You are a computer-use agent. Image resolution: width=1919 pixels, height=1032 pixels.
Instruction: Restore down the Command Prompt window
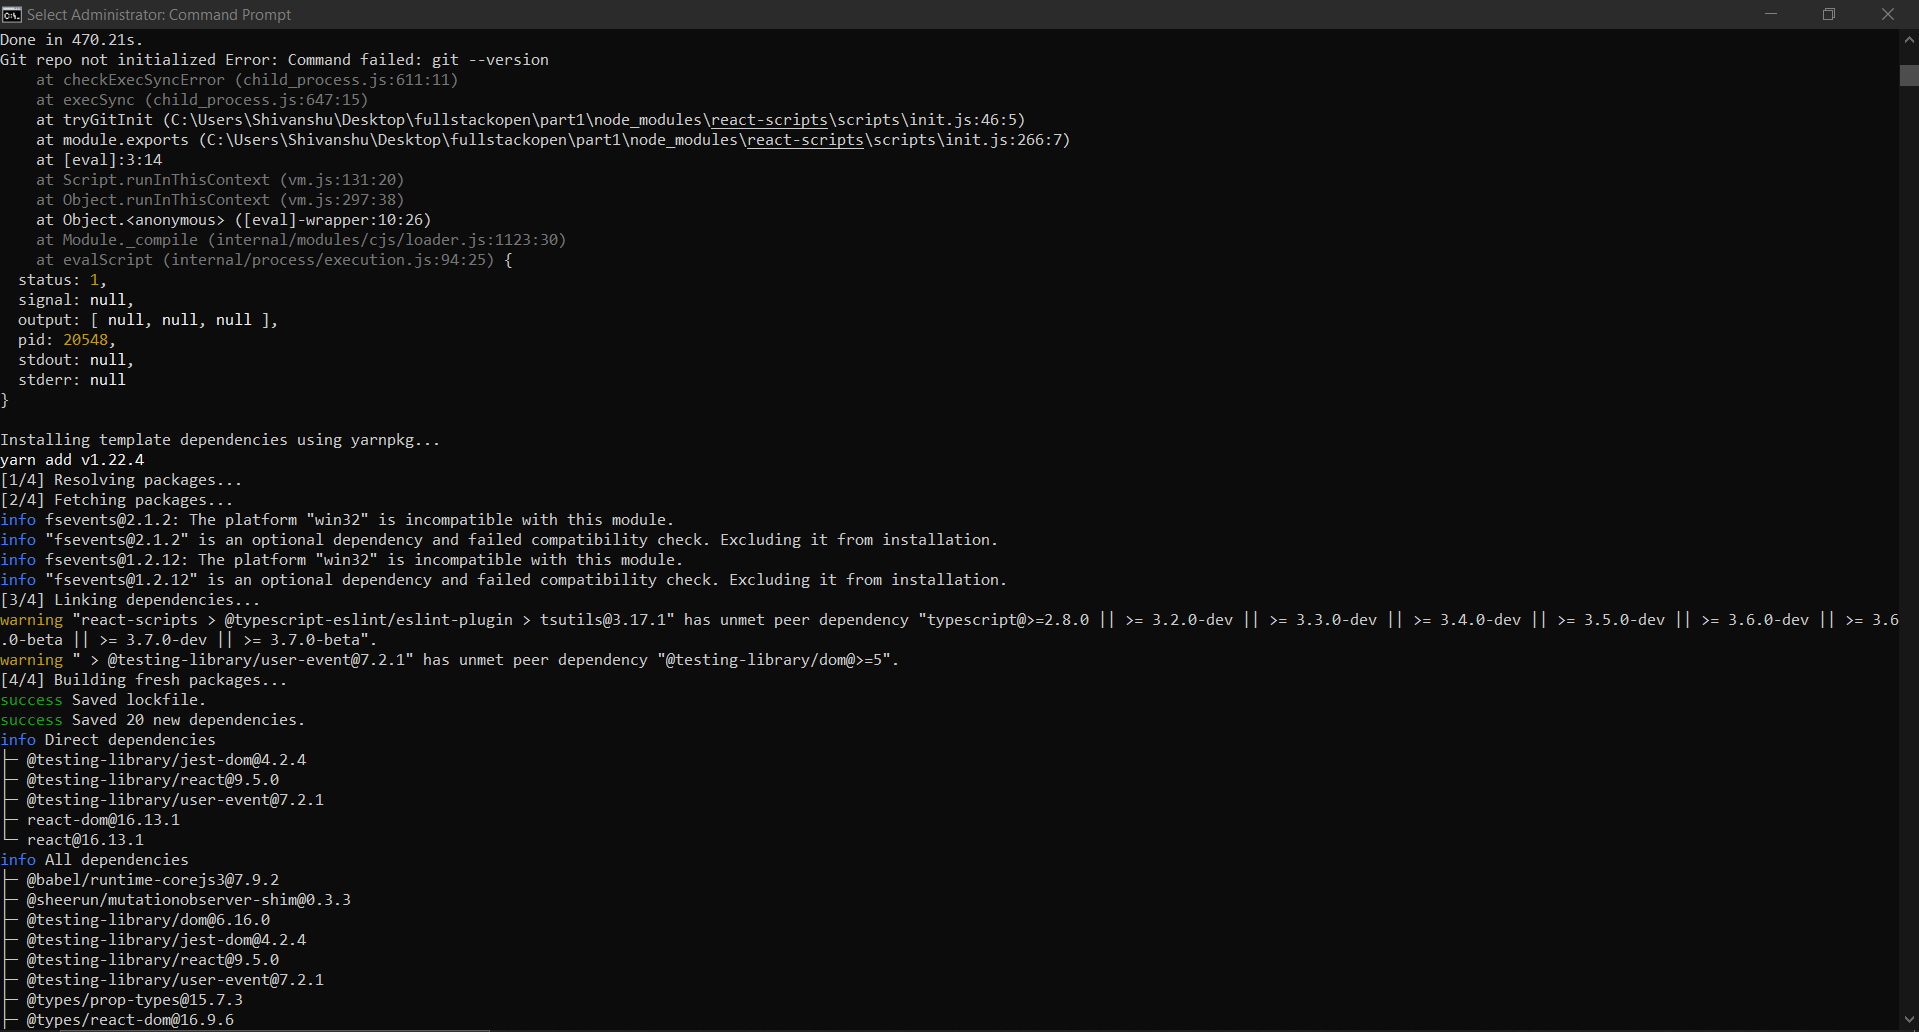[x=1828, y=14]
